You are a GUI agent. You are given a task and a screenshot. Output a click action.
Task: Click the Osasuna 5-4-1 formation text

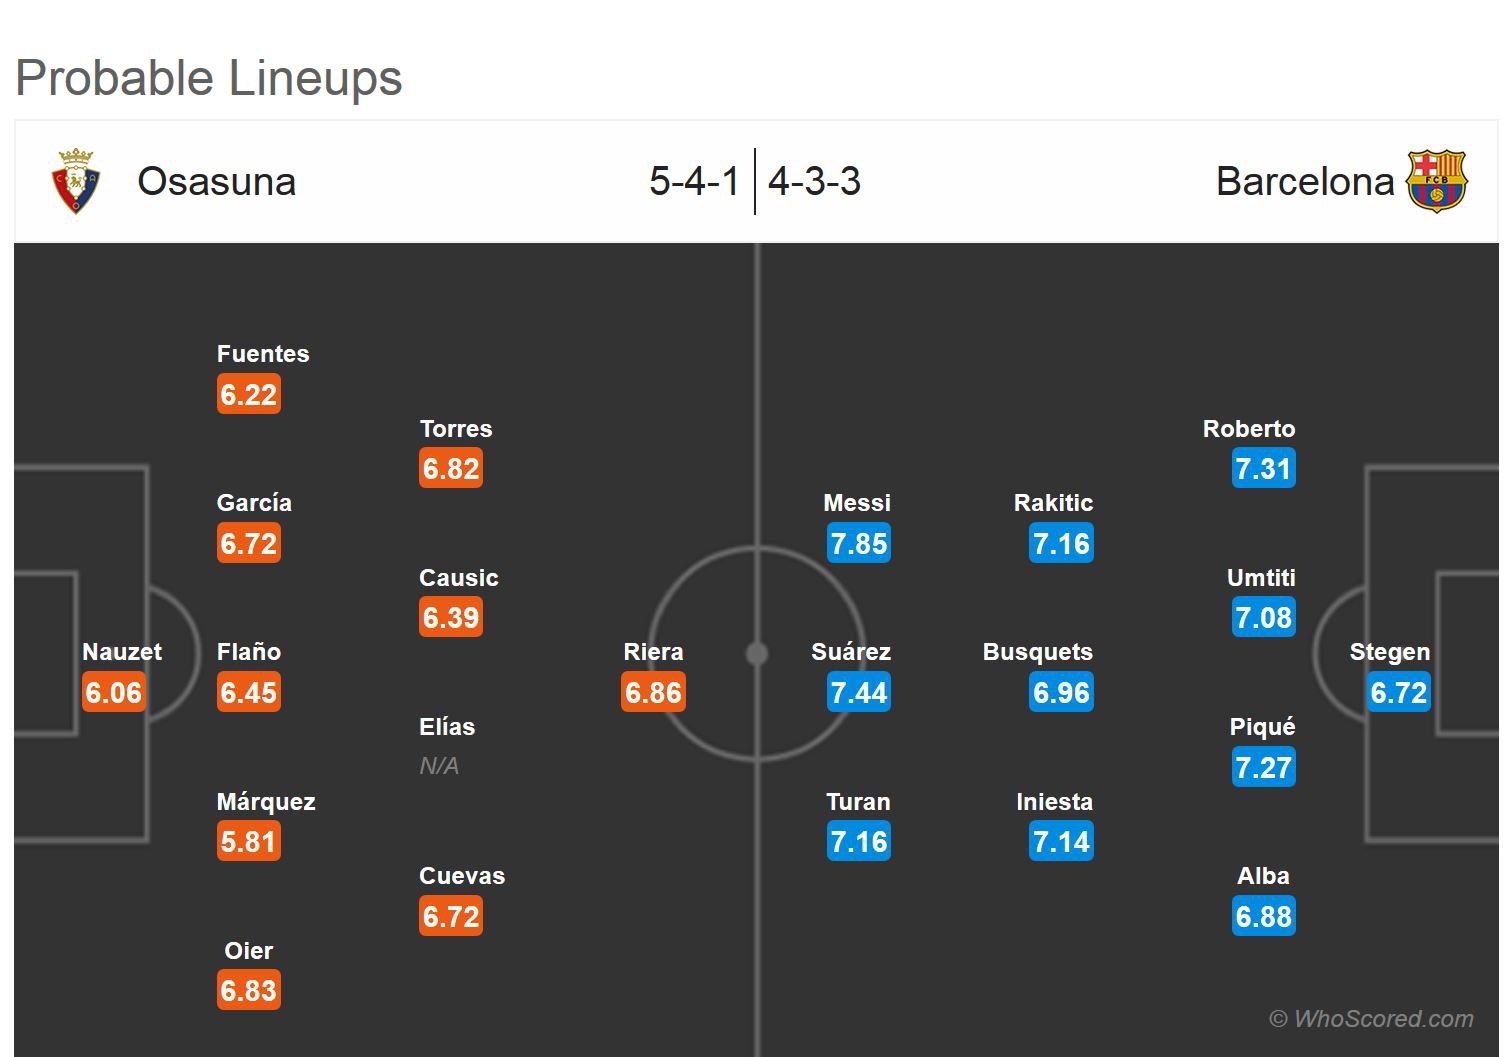pyautogui.click(x=694, y=182)
